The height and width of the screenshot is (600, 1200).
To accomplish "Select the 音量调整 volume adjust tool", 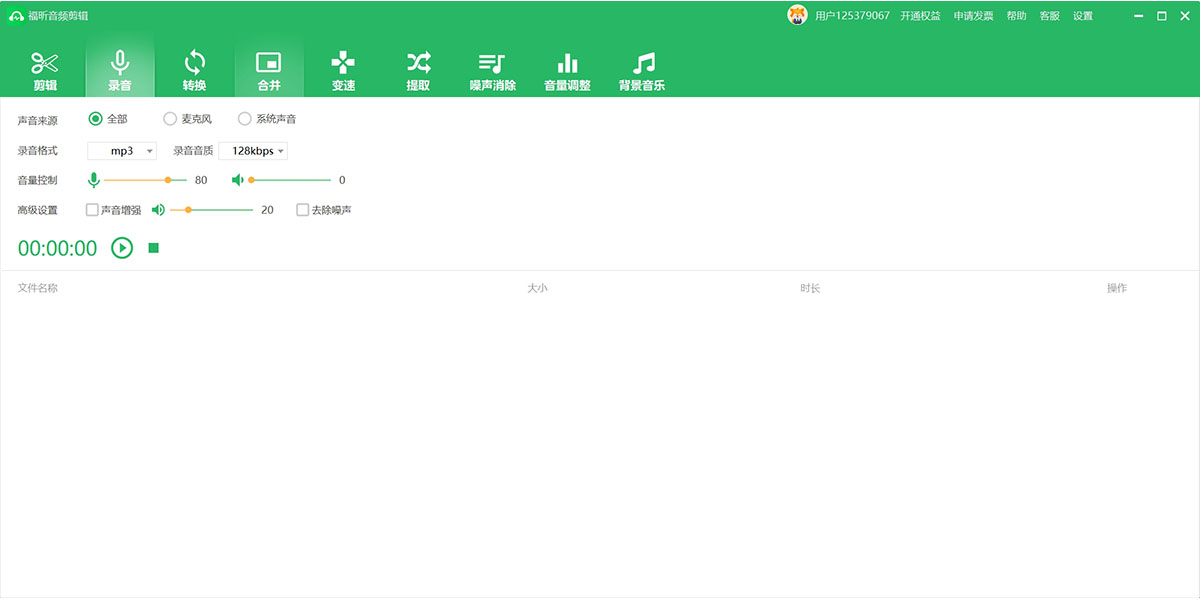I will point(567,70).
